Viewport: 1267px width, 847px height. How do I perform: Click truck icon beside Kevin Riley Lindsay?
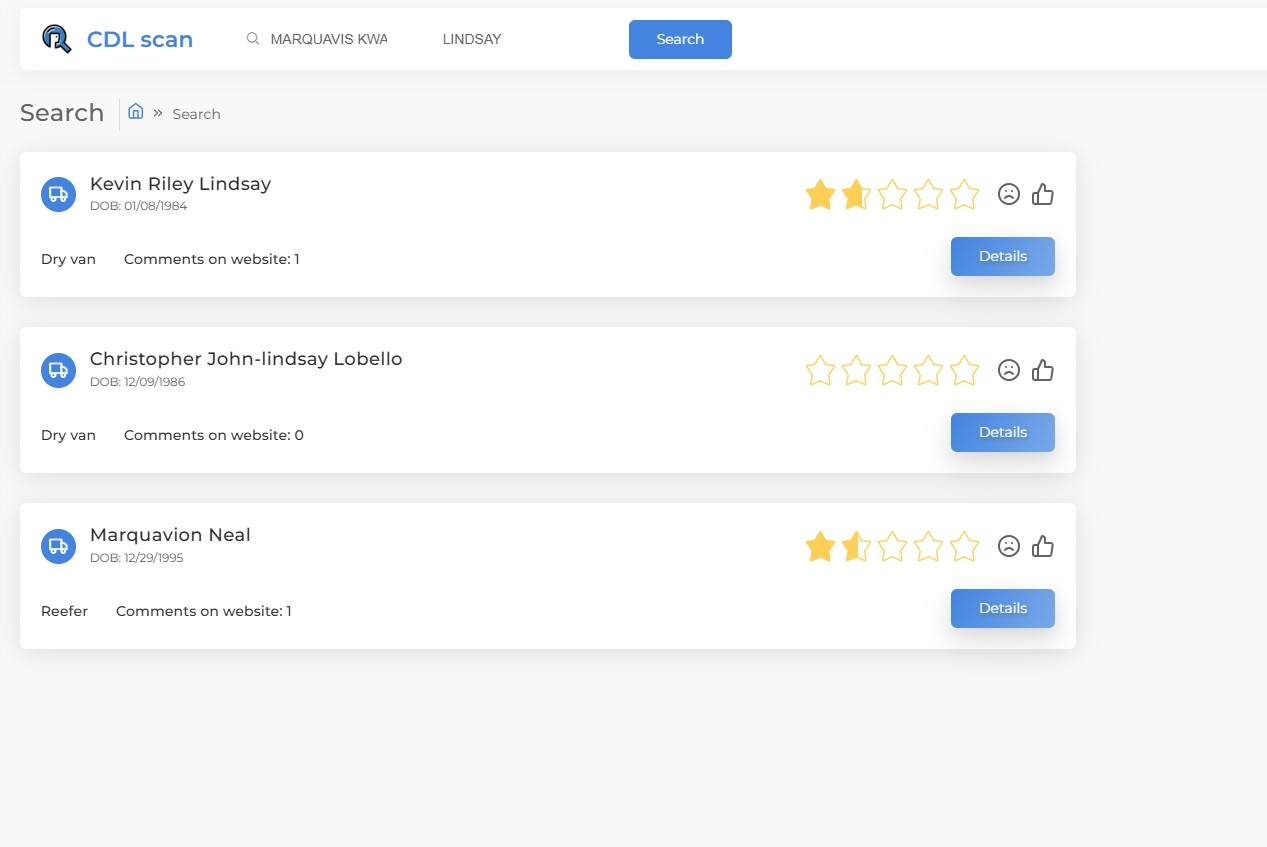click(x=58, y=194)
